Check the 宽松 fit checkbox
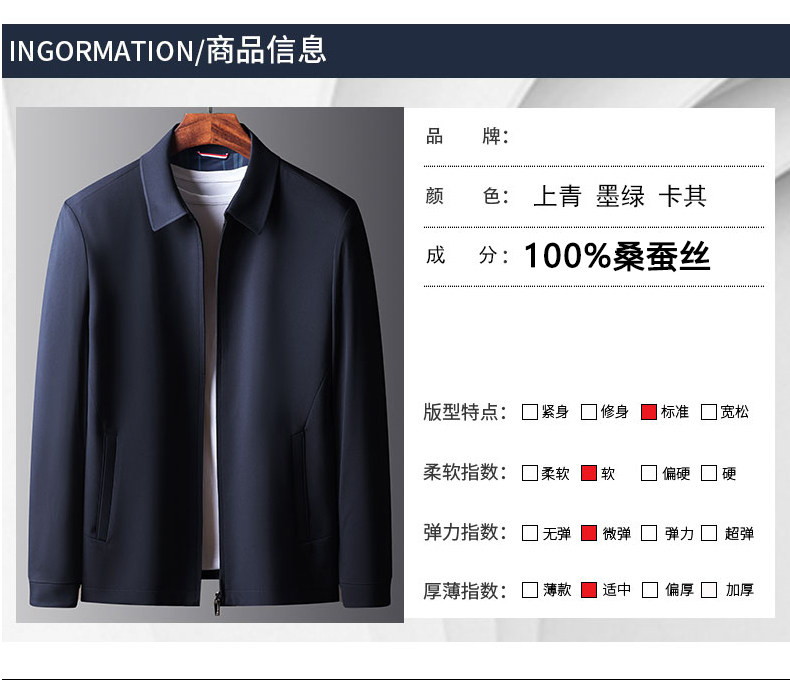 coord(708,412)
